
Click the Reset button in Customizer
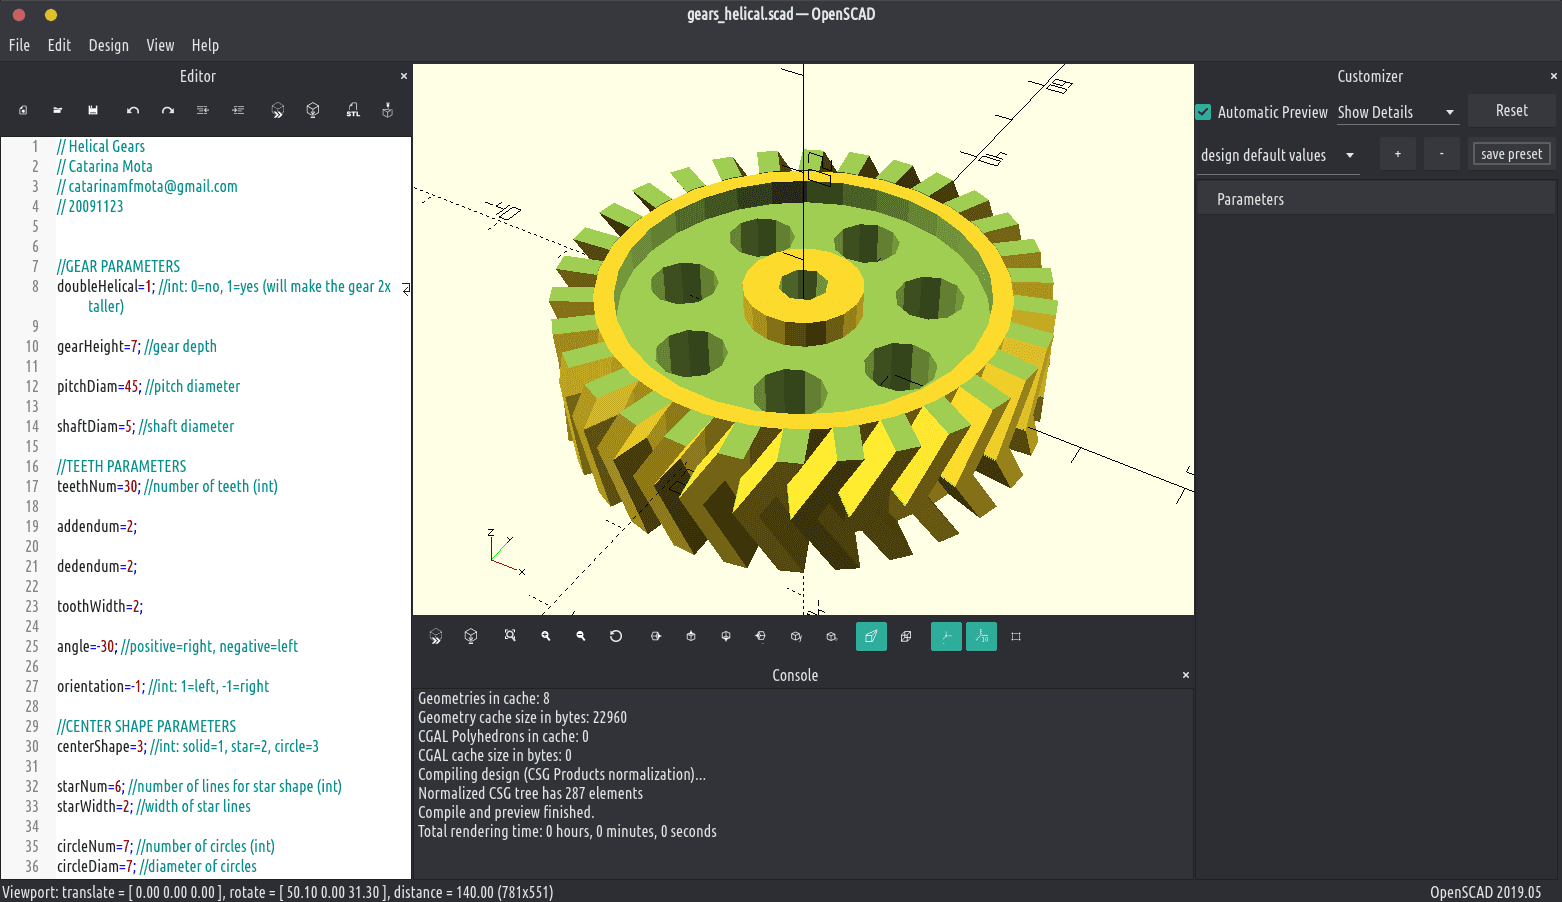pos(1511,111)
